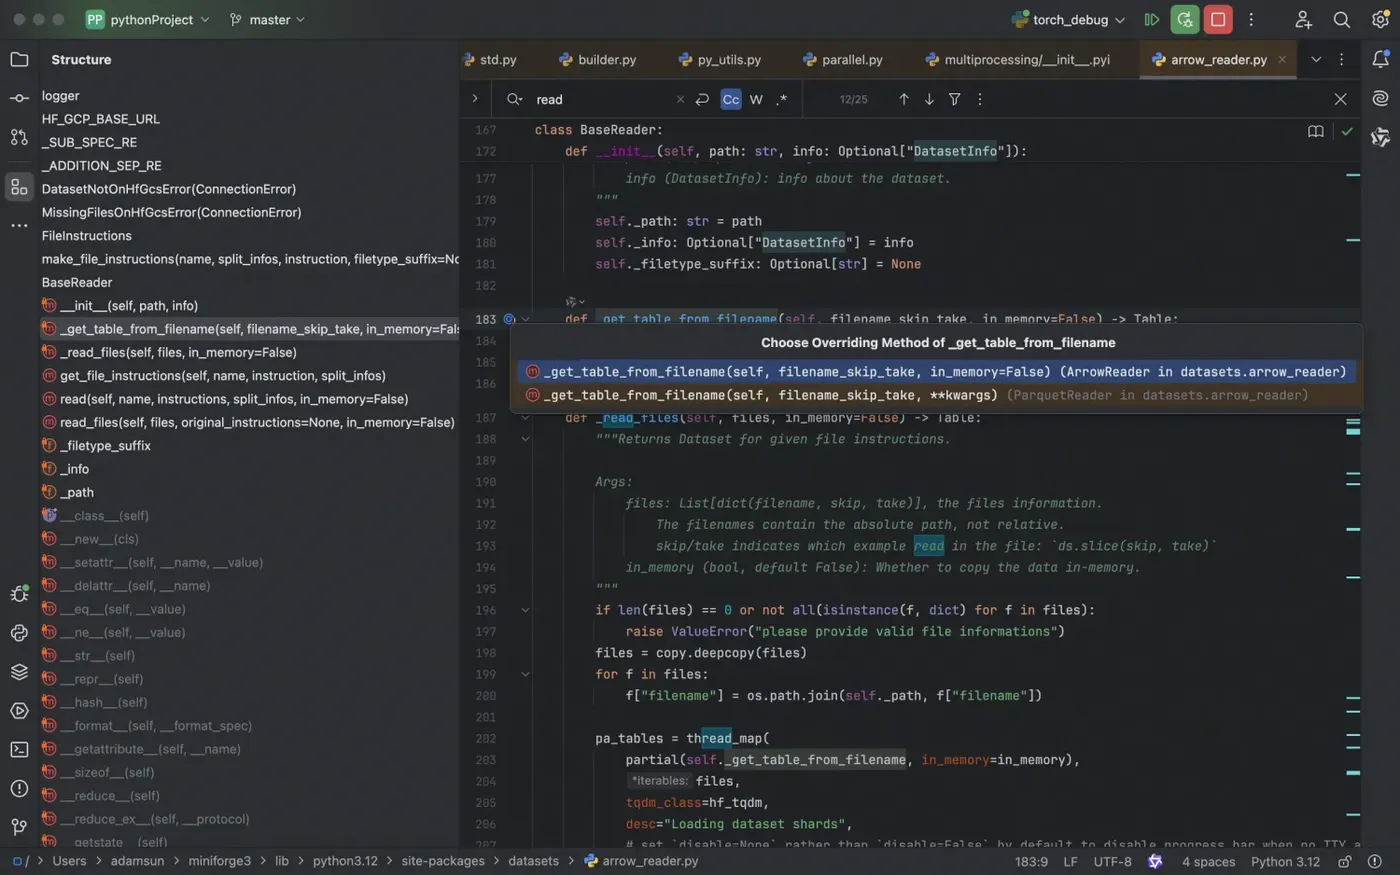The image size is (1400, 875).
Task: Click datasets breadcrumb in navigation bar
Action: point(534,861)
